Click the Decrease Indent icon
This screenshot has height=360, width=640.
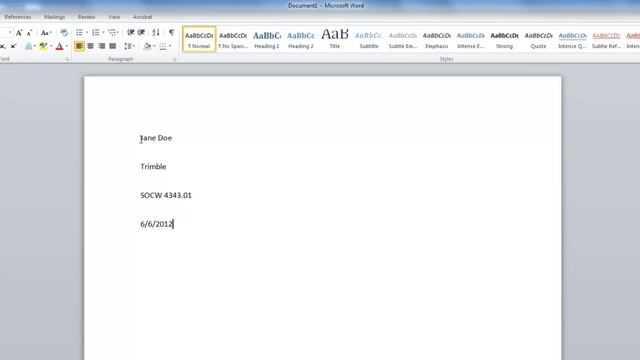tap(131, 32)
